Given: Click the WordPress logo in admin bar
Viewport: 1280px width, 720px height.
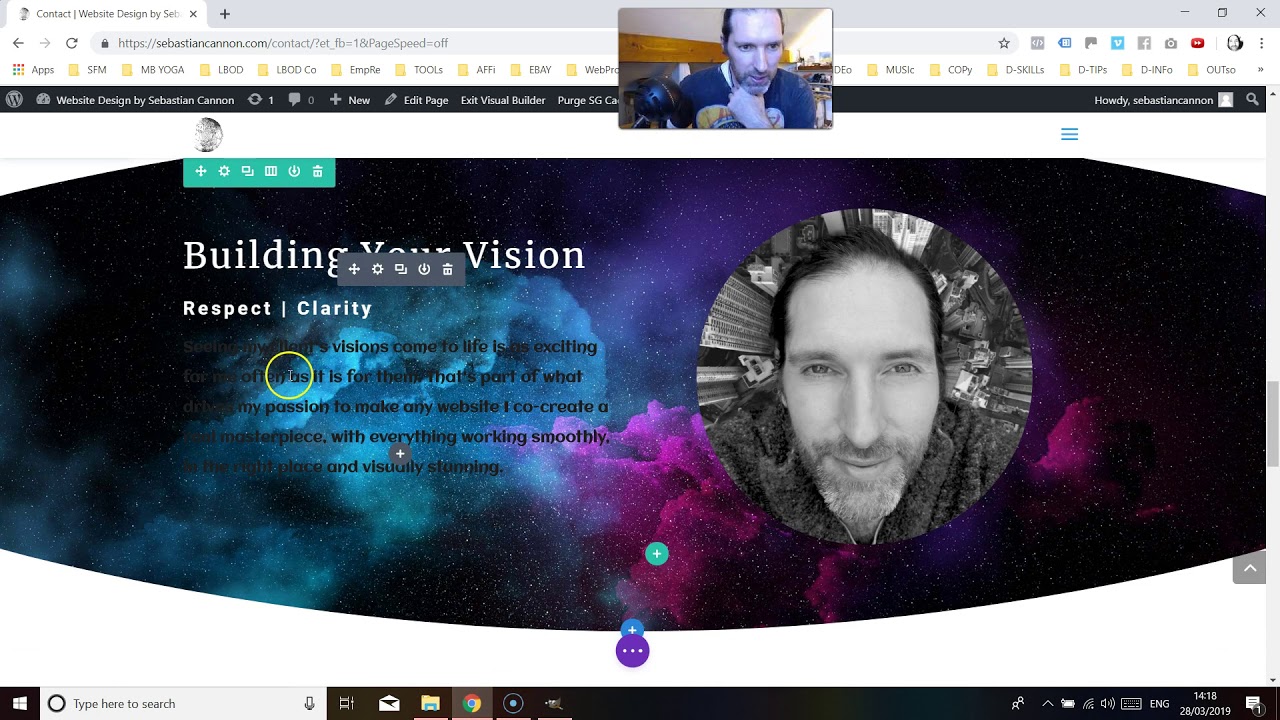Looking at the screenshot, I should [x=14, y=100].
